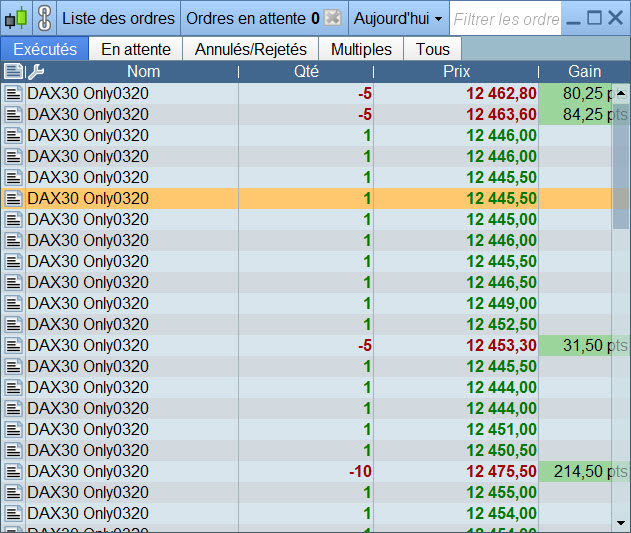
Task: Click the scrollbar up arrow
Action: click(621, 93)
